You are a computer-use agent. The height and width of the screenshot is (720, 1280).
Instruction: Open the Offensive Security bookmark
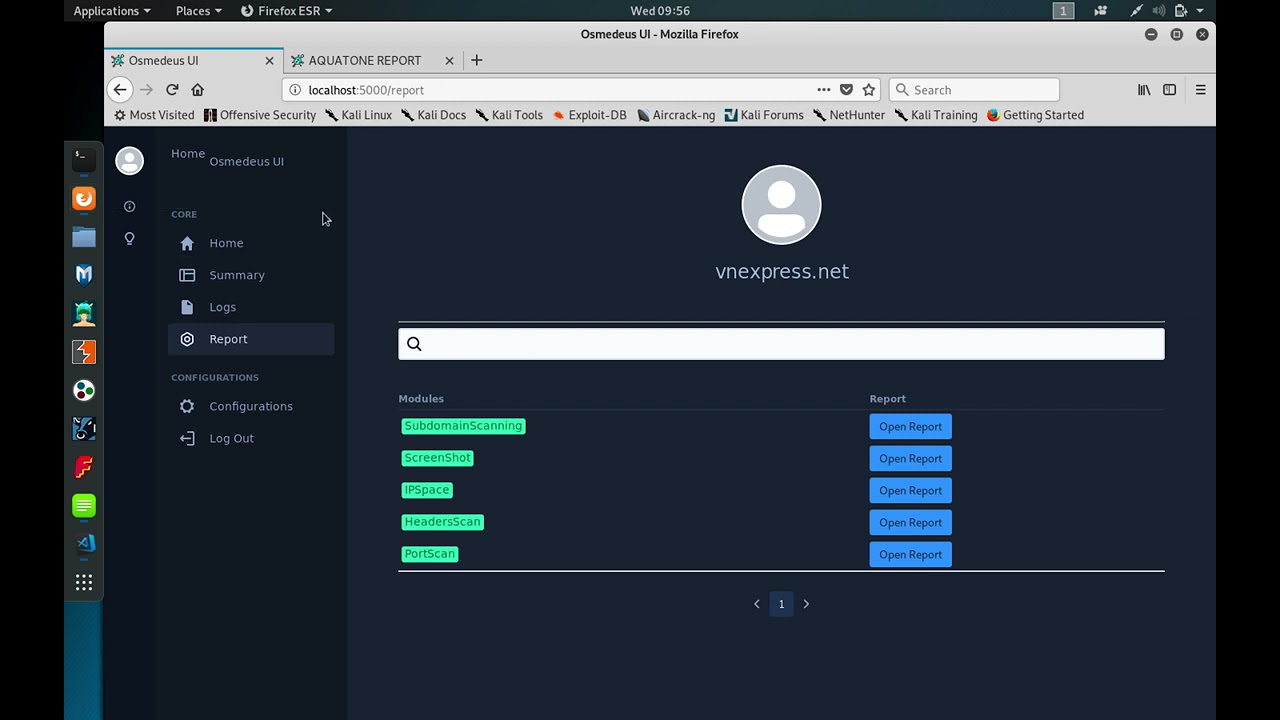coord(260,115)
